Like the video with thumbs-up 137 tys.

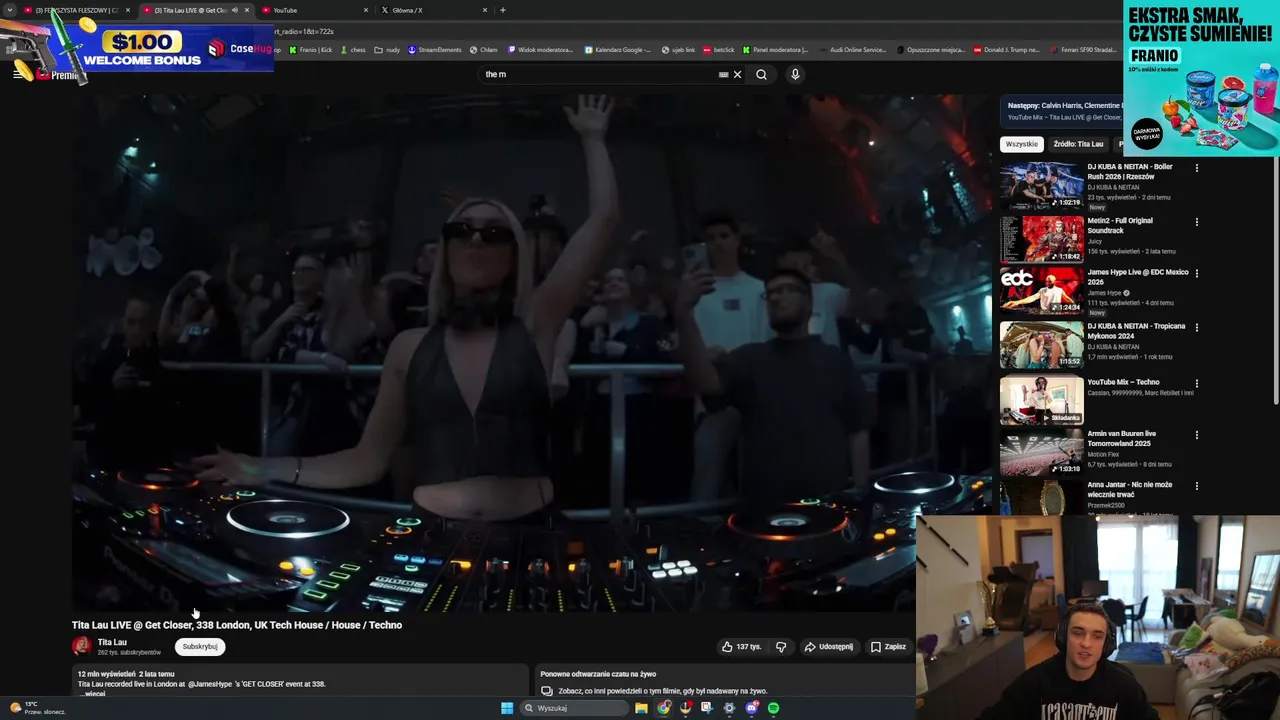pos(742,647)
